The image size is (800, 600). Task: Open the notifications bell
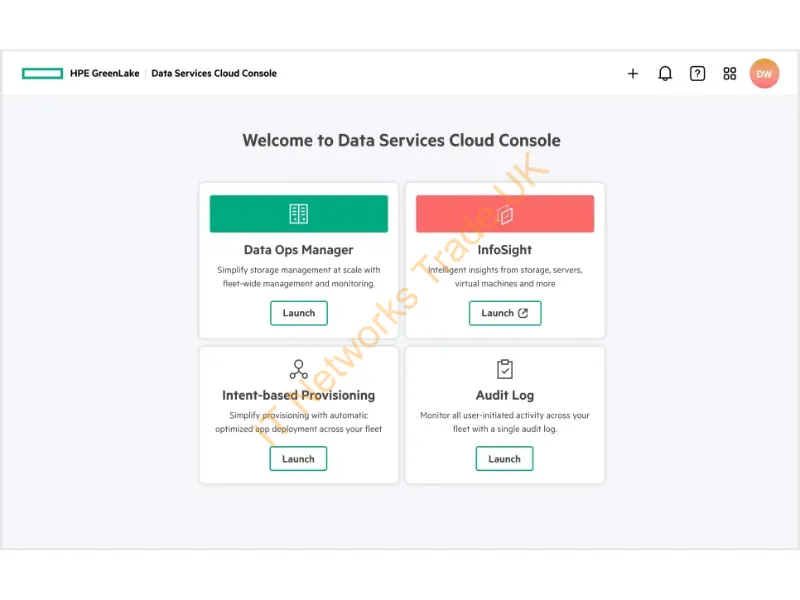click(665, 73)
